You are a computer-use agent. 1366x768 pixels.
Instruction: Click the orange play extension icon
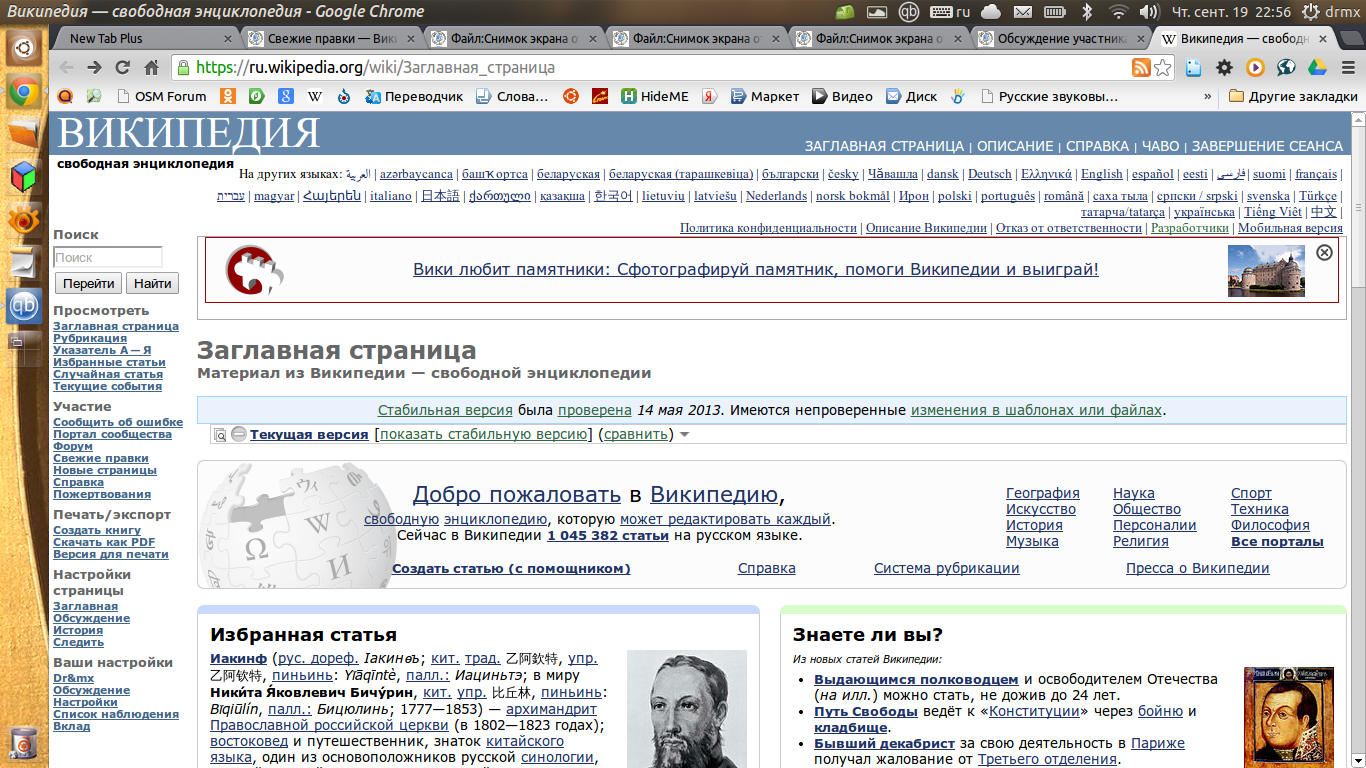(x=1255, y=68)
